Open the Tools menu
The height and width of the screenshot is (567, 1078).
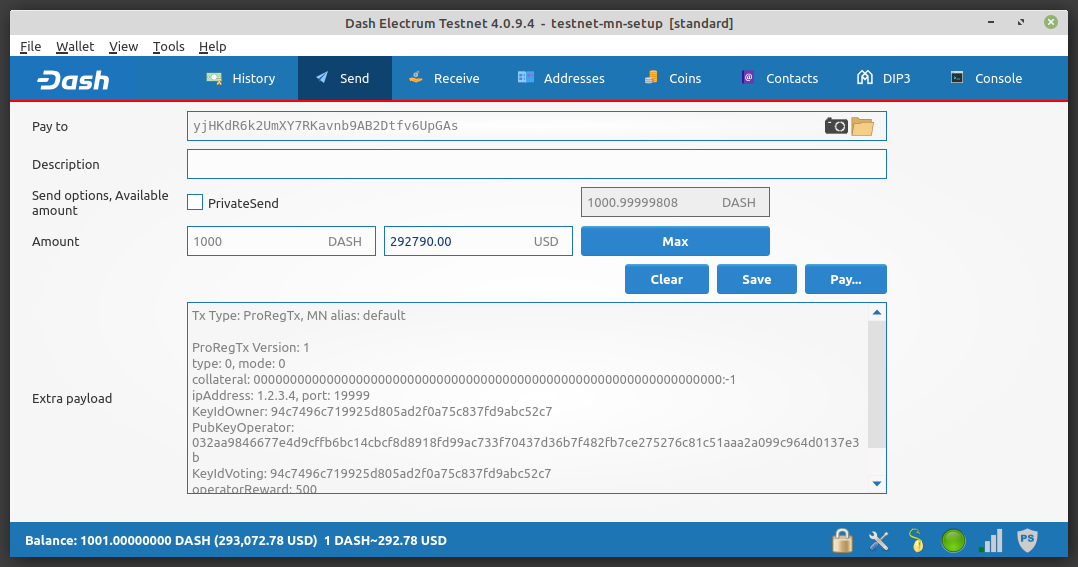168,46
